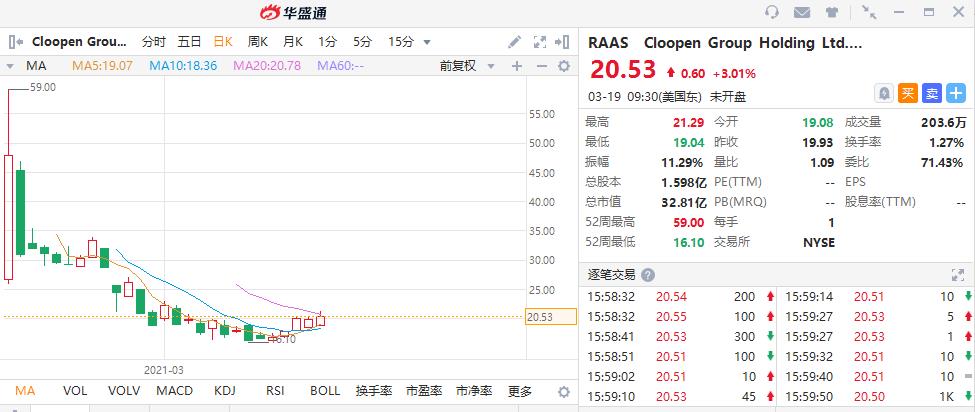Toggle the MACD indicator
The height and width of the screenshot is (412, 975).
pyautogui.click(x=175, y=391)
